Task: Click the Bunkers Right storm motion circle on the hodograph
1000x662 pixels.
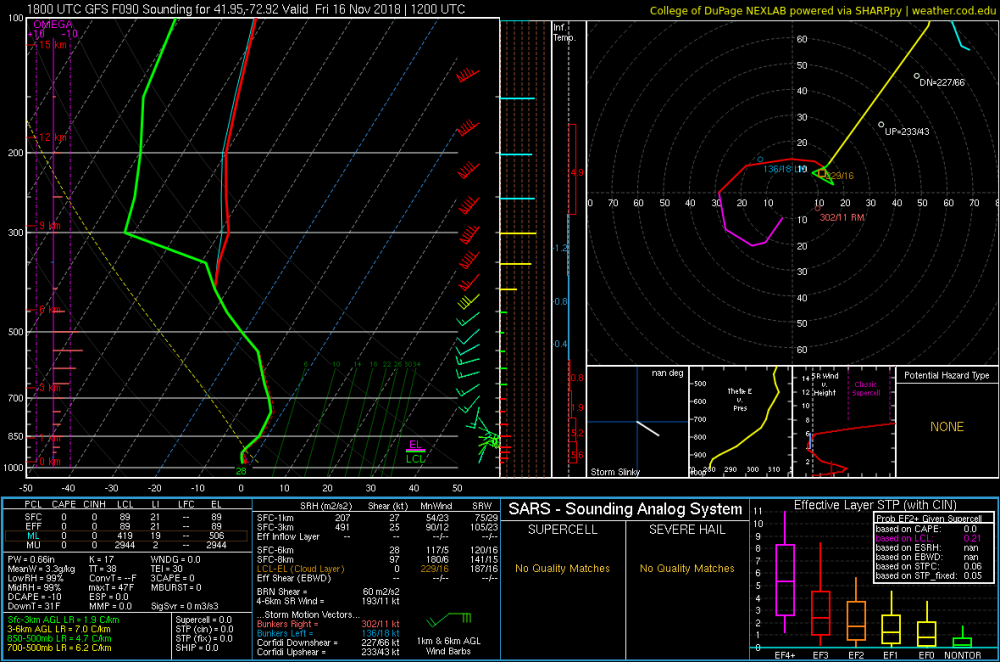Action: tap(818, 209)
